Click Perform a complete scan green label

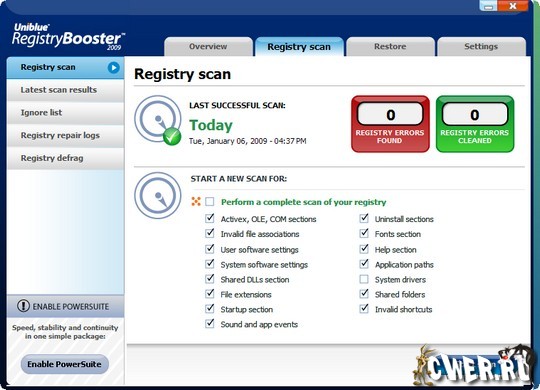pyautogui.click(x=303, y=202)
